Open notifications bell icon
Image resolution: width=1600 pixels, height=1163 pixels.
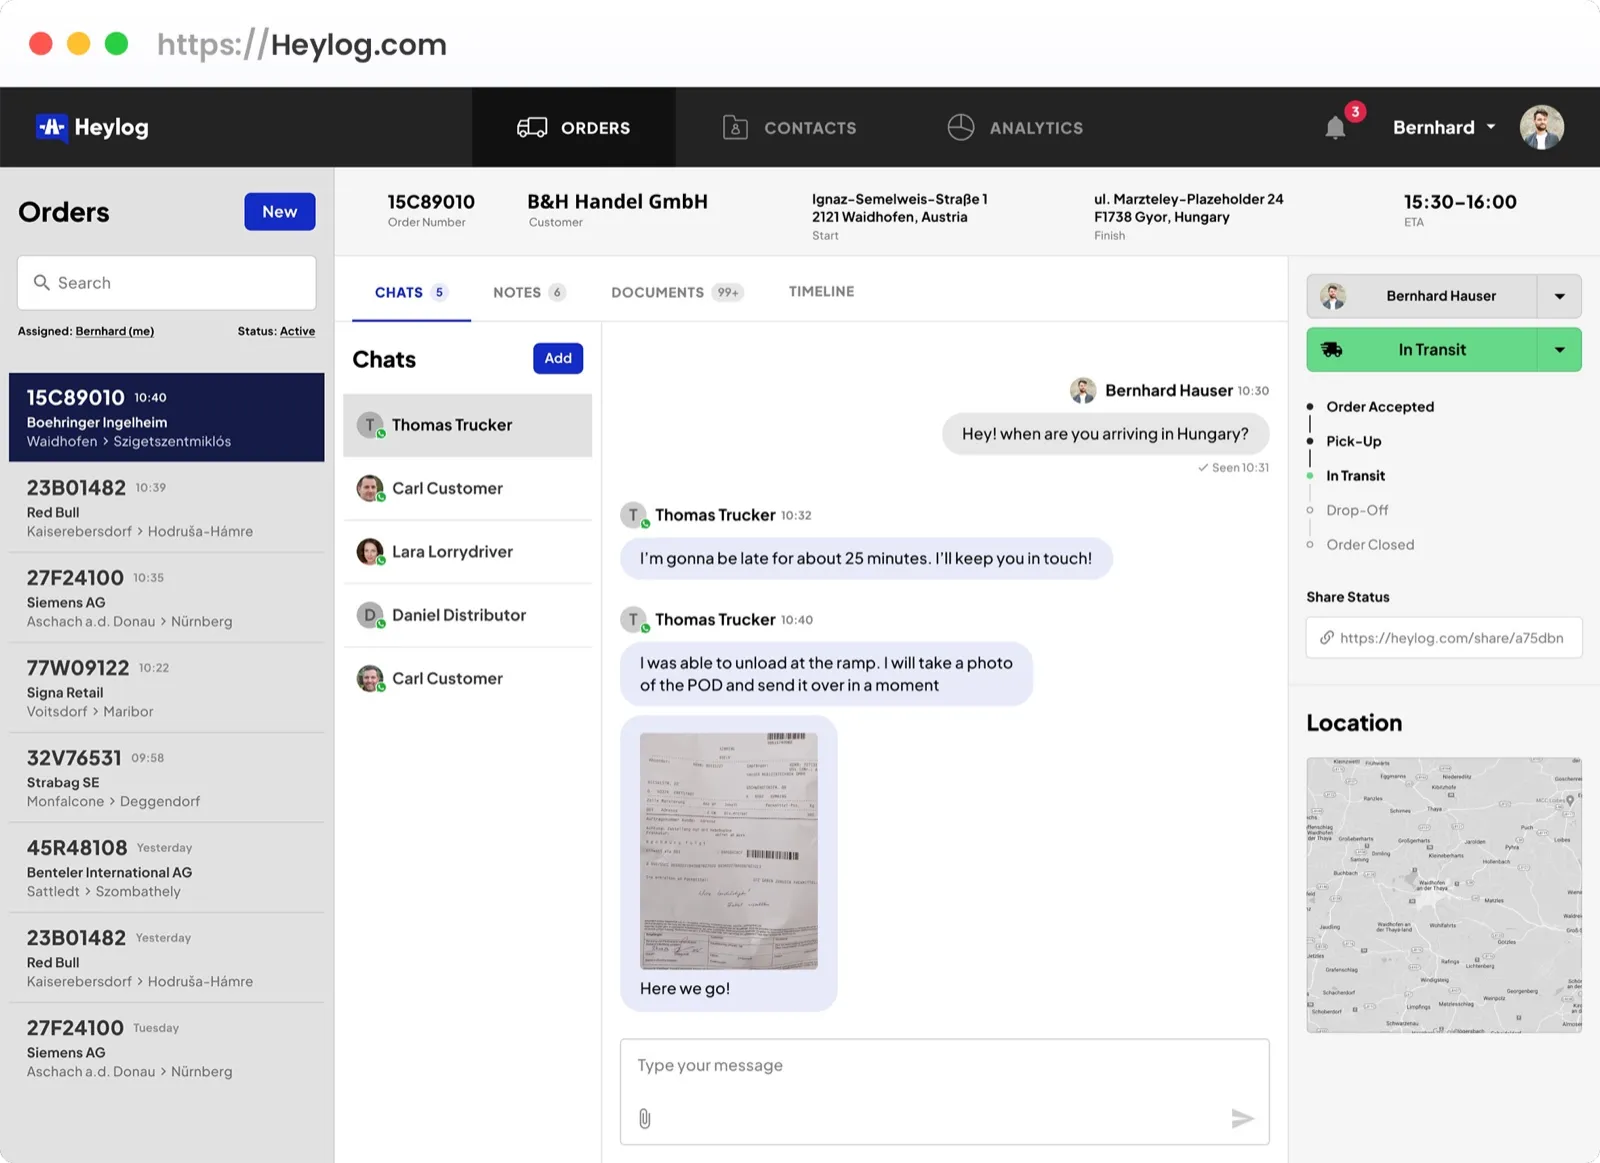(x=1335, y=128)
